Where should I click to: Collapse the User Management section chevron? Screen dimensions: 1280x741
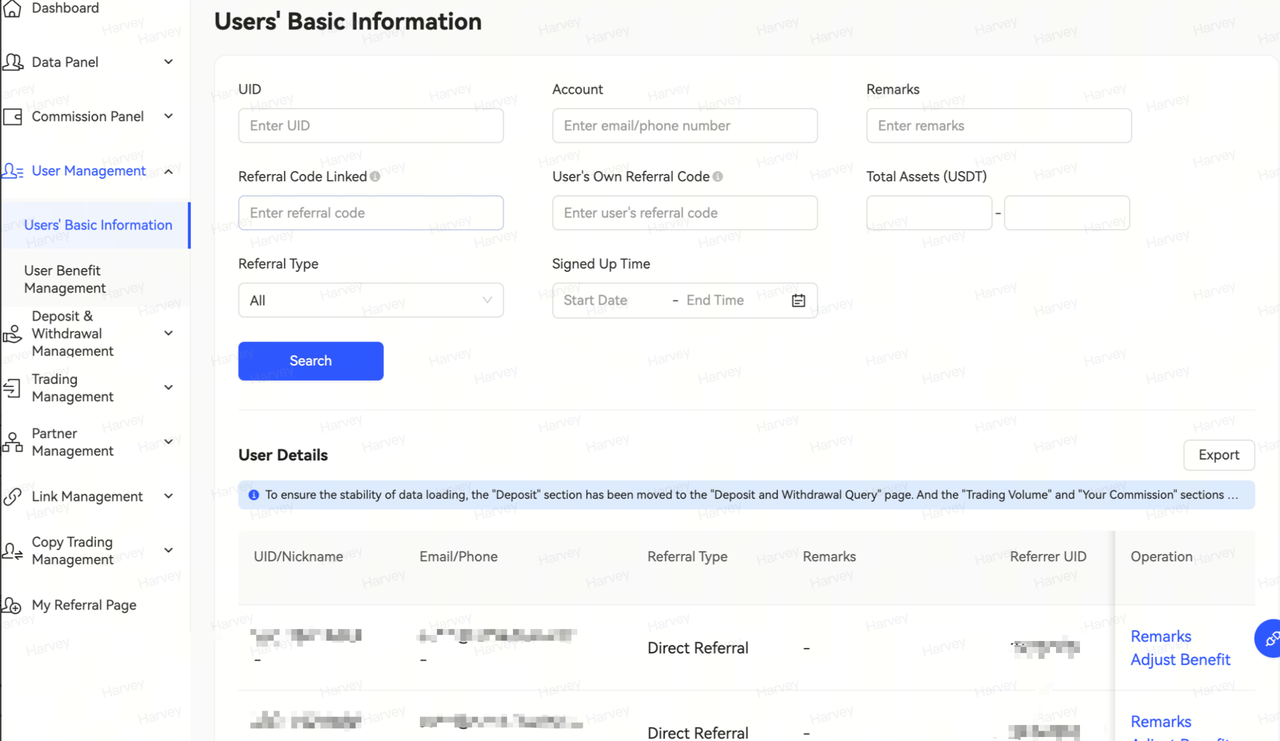pyautogui.click(x=168, y=171)
